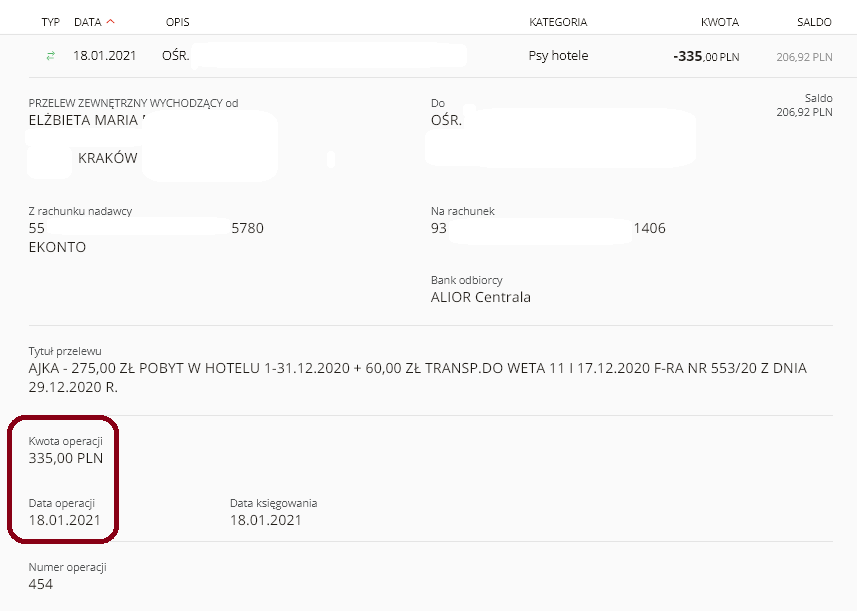The height and width of the screenshot is (611, 857).
Task: Click the Kwota operacji value 335,00 PLN
Action: tap(66, 458)
